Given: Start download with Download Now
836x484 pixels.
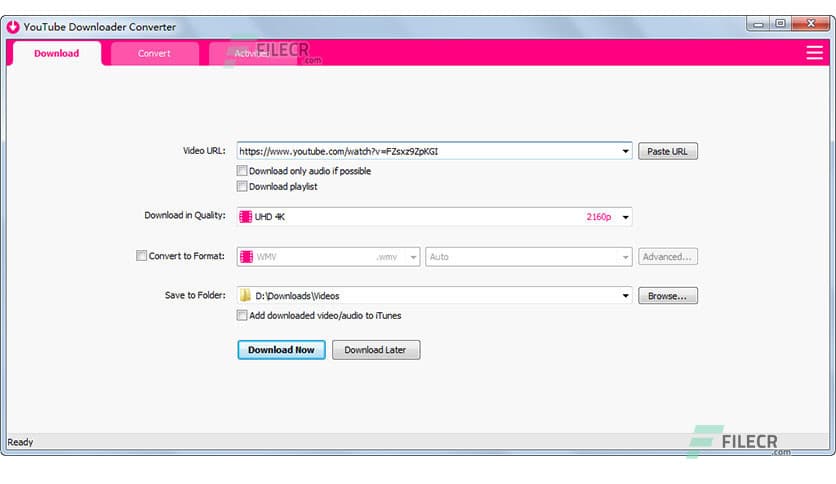Looking at the screenshot, I should (x=282, y=350).
